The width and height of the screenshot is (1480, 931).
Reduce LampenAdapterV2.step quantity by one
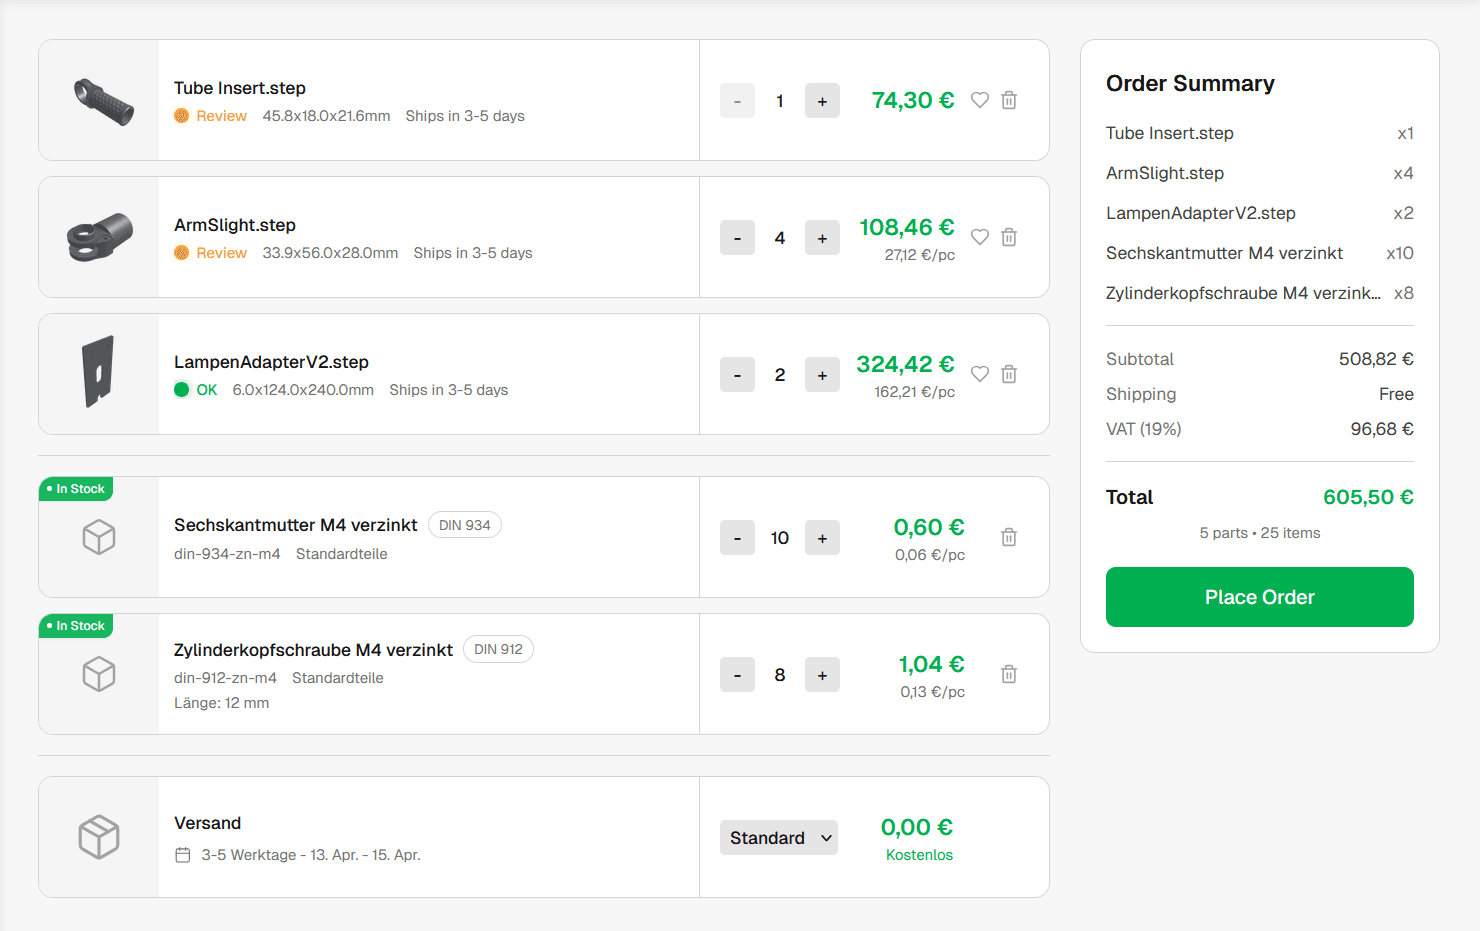tap(737, 375)
